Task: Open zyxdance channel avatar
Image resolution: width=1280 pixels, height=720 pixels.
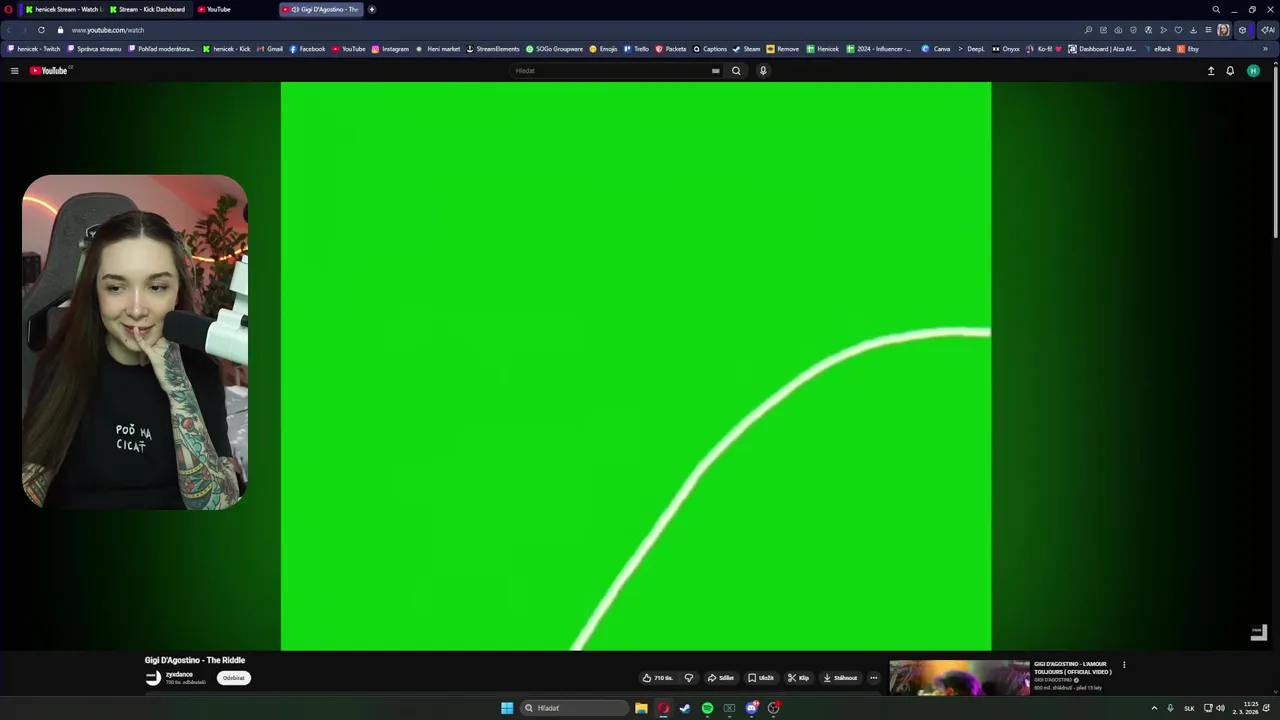Action: [153, 678]
